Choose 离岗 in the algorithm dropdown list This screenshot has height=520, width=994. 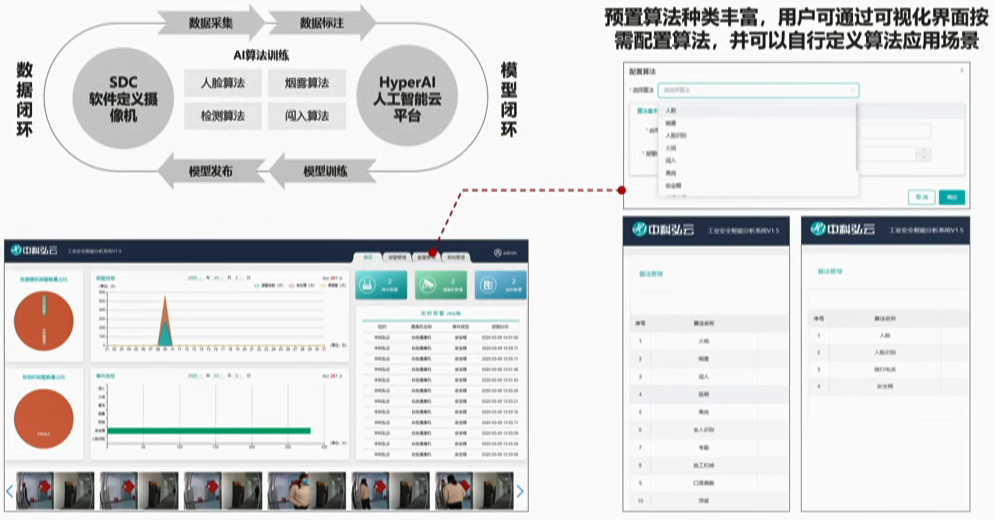pyautogui.click(x=757, y=173)
